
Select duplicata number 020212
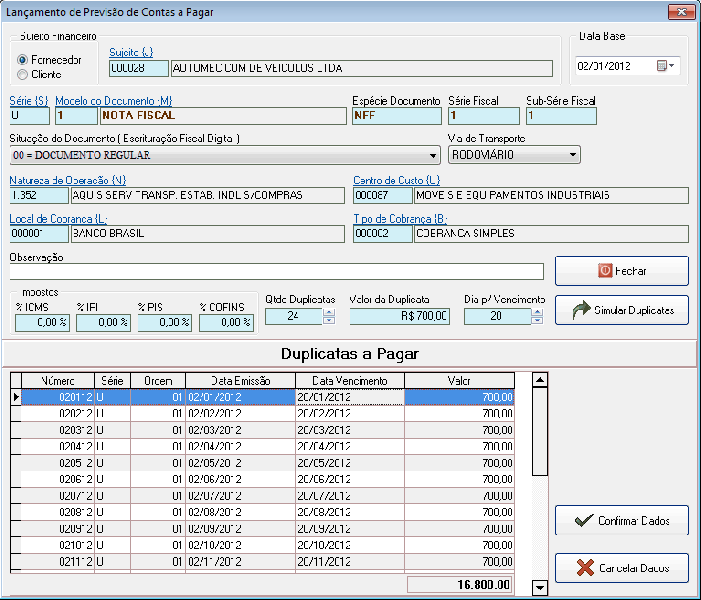tap(58, 414)
